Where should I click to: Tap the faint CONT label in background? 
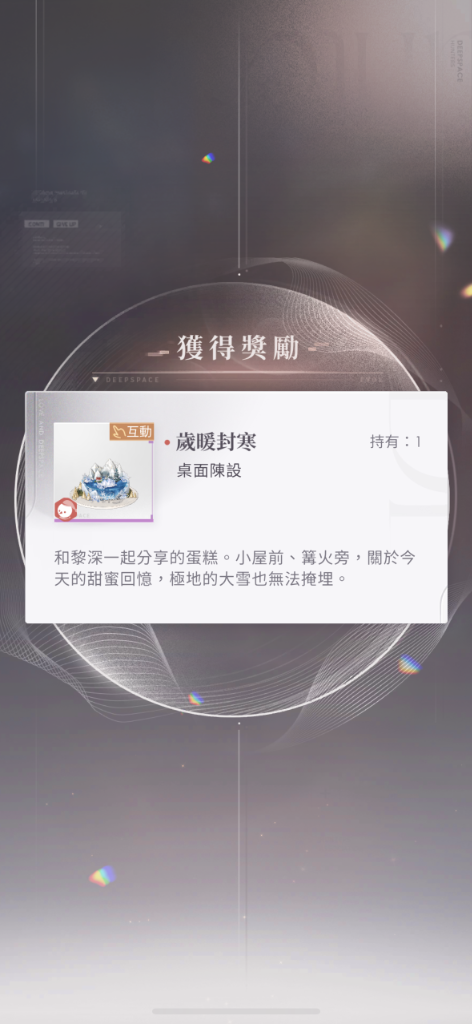pyautogui.click(x=37, y=224)
